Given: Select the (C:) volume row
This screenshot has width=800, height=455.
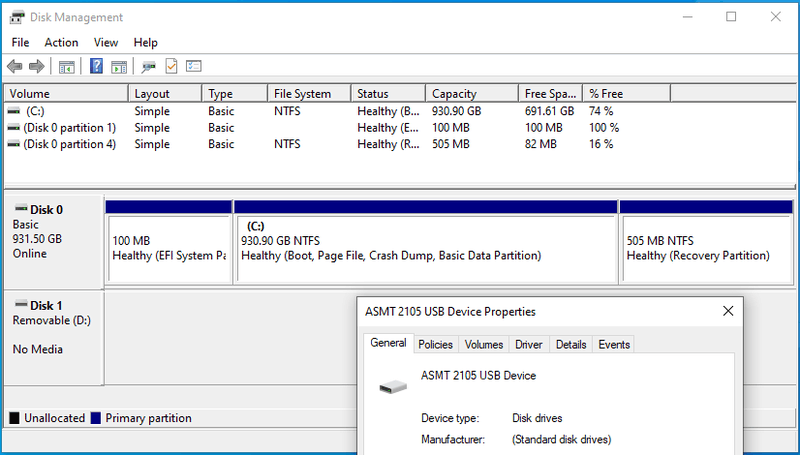Looking at the screenshot, I should coord(337,111).
